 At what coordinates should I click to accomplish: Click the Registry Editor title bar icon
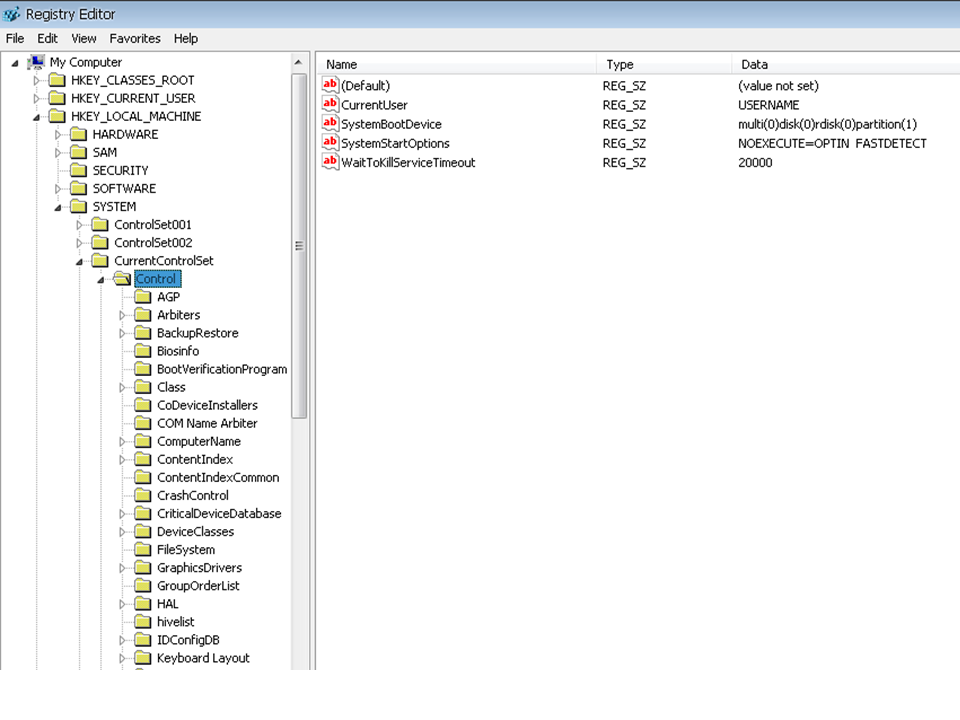[11, 14]
